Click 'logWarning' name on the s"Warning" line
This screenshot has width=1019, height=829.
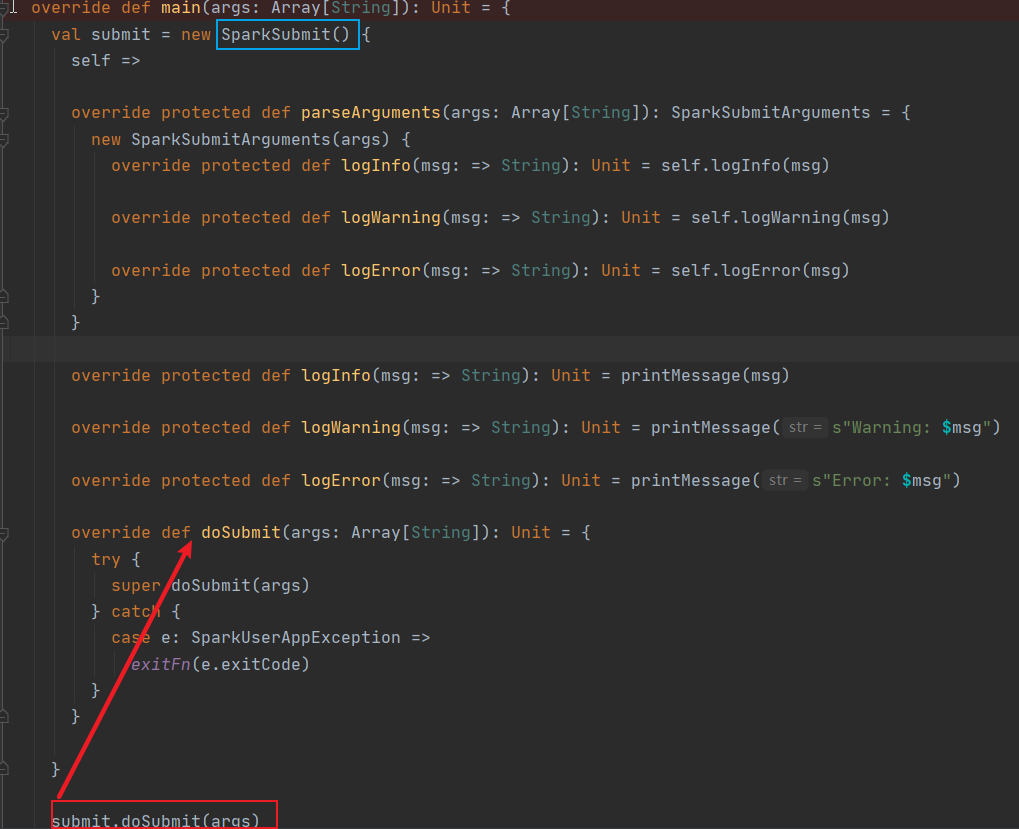(351, 427)
